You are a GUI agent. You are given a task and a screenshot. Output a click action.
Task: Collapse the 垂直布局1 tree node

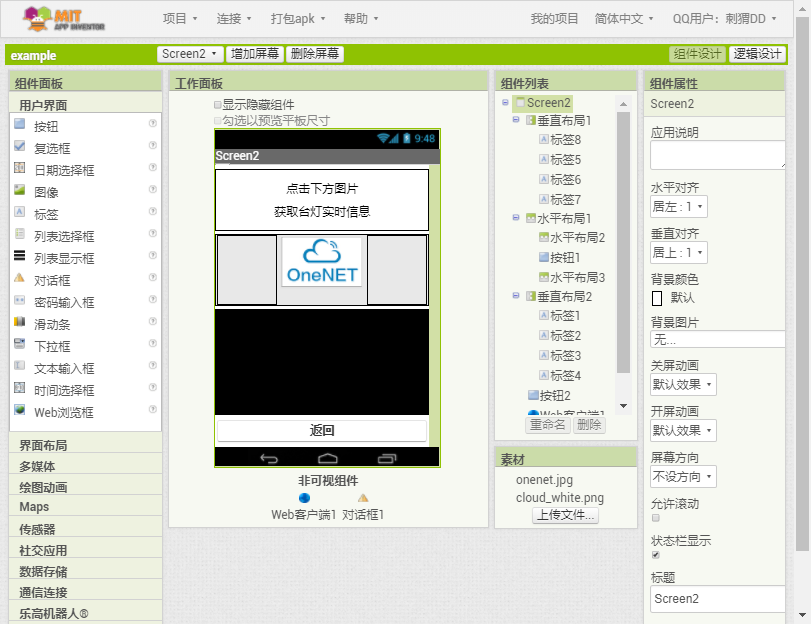pyautogui.click(x=516, y=120)
